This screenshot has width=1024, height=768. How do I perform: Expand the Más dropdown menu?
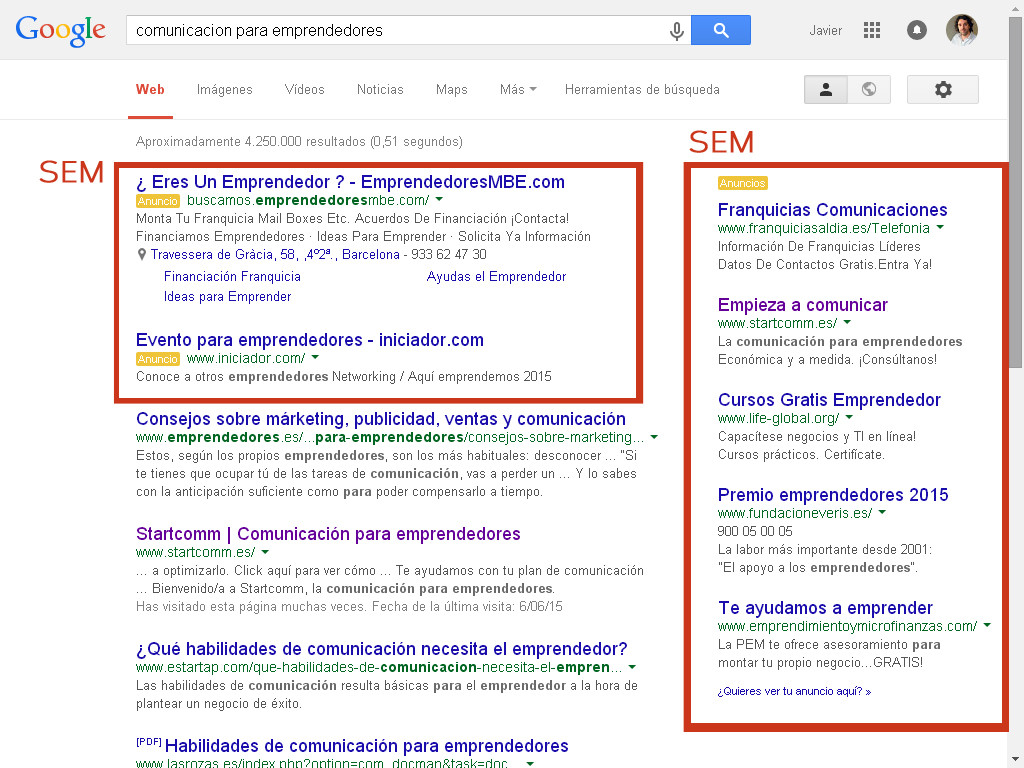518,89
